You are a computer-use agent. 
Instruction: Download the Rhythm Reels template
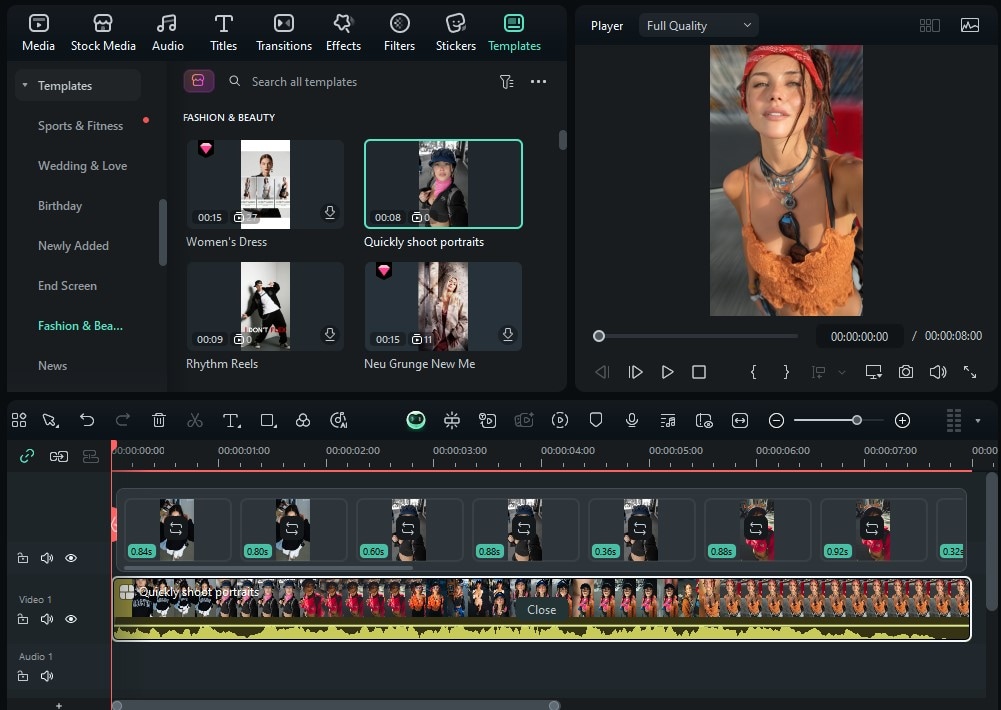[x=329, y=334]
